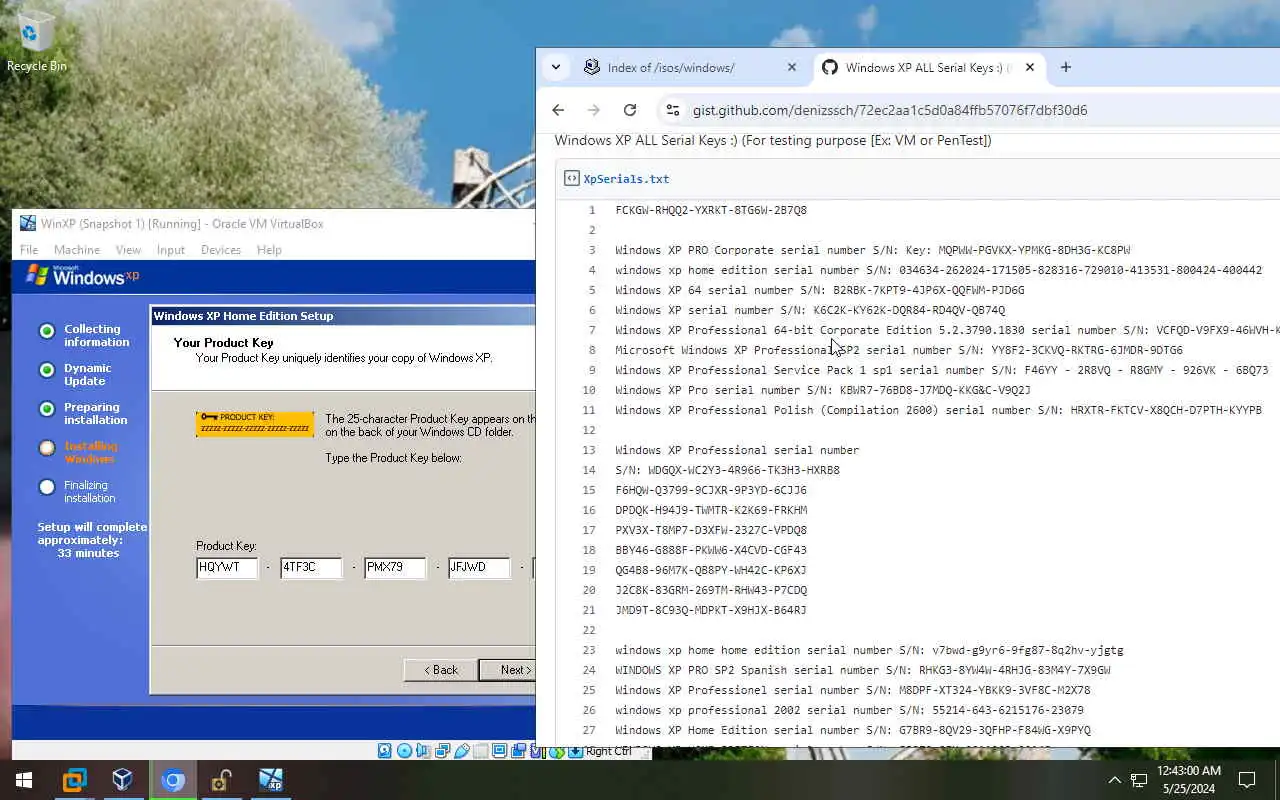Click line 21 key 'JMD9T-8C93Q-MDPKT-X9HJX-B64RJ'
The image size is (1280, 800).
(x=711, y=610)
